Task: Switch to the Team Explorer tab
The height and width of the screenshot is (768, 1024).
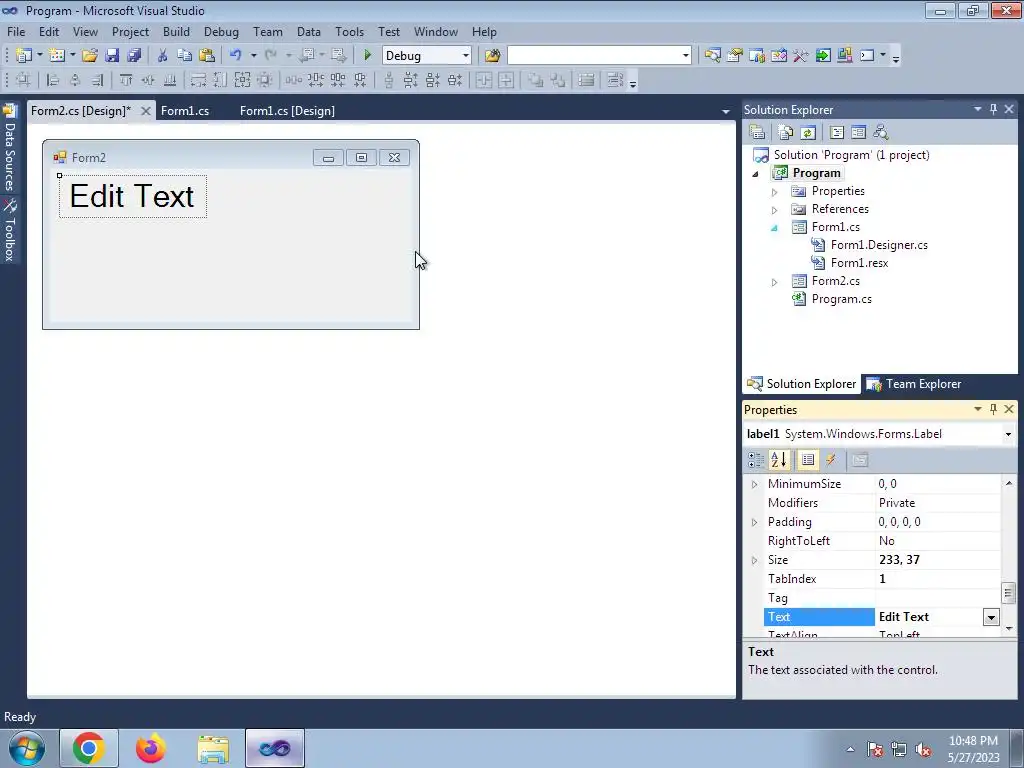Action: point(914,384)
